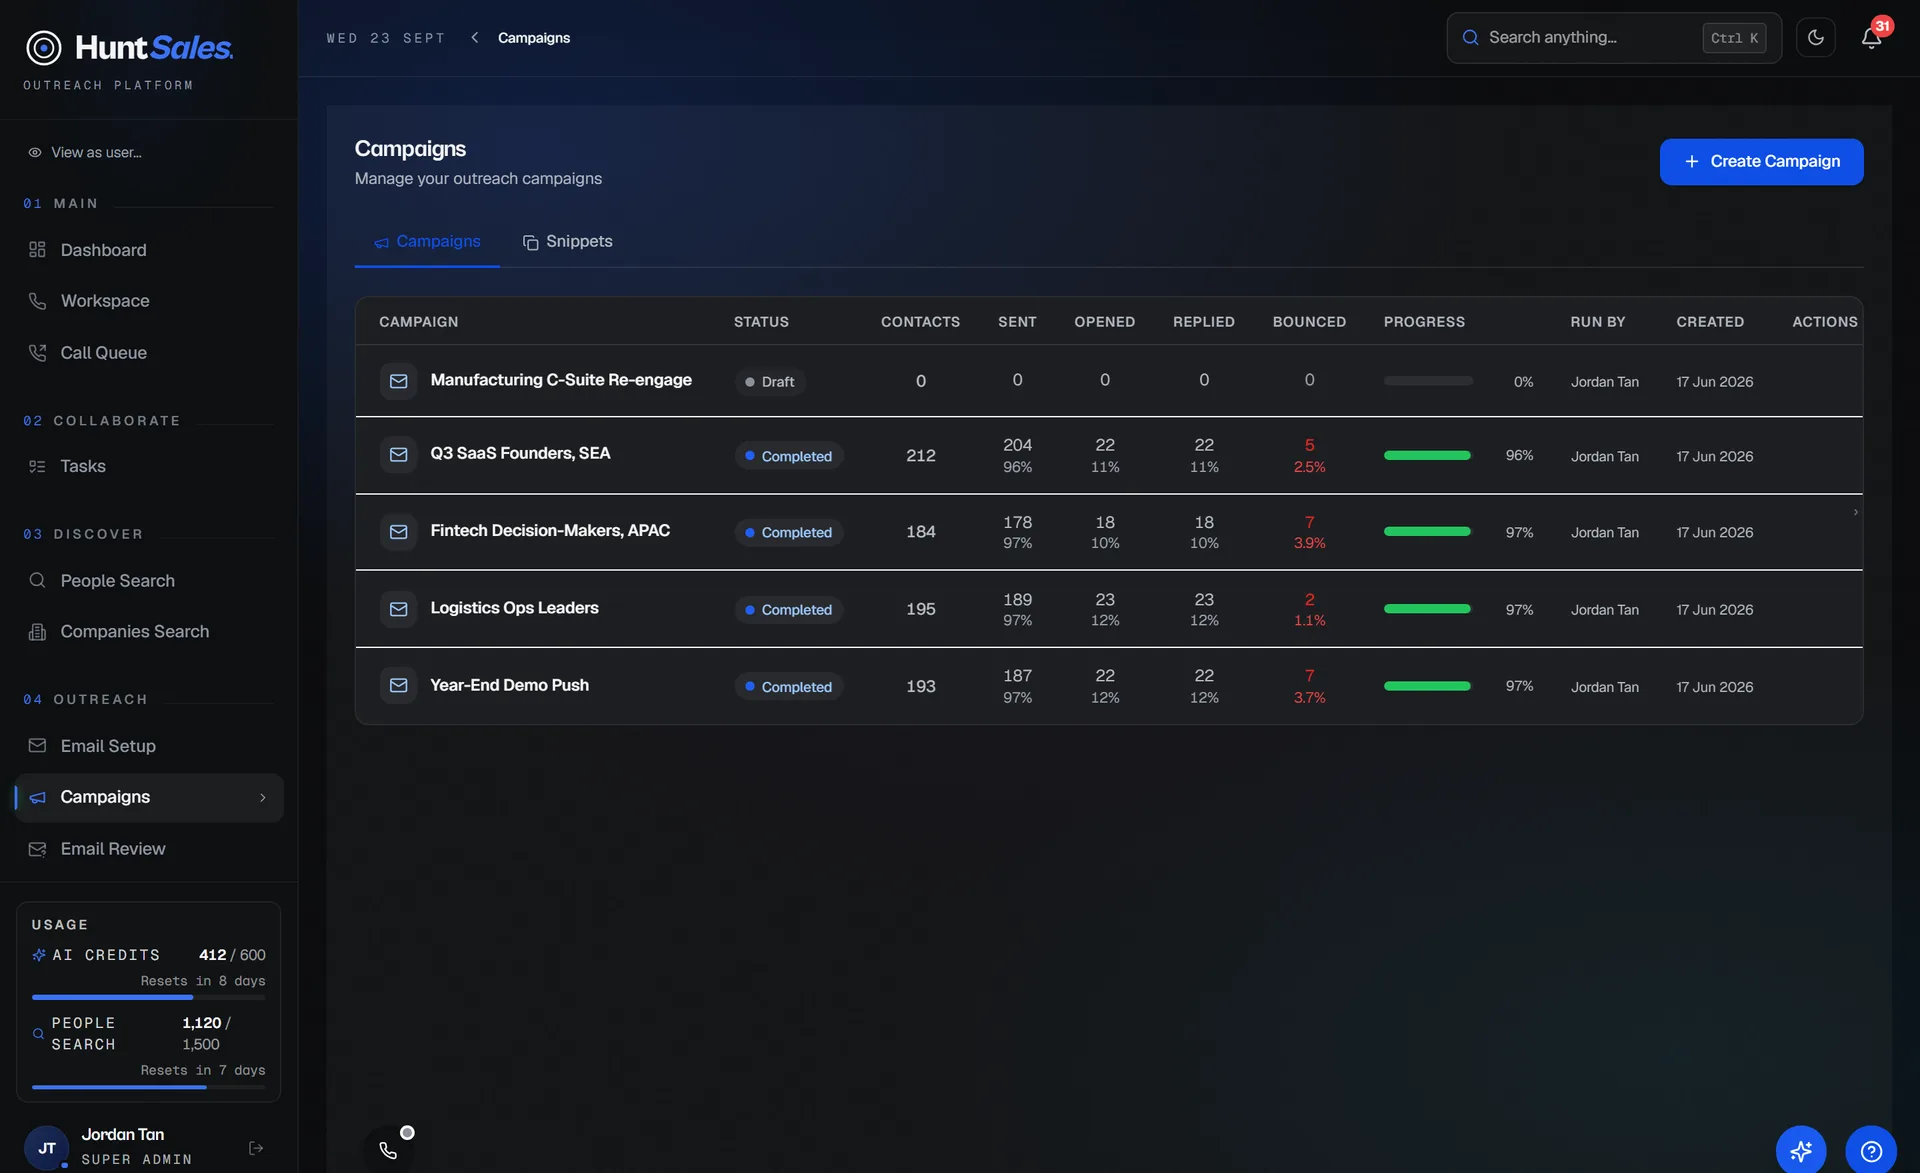This screenshot has width=1920, height=1173.
Task: Toggle dark mode moon icon
Action: 1816,38
